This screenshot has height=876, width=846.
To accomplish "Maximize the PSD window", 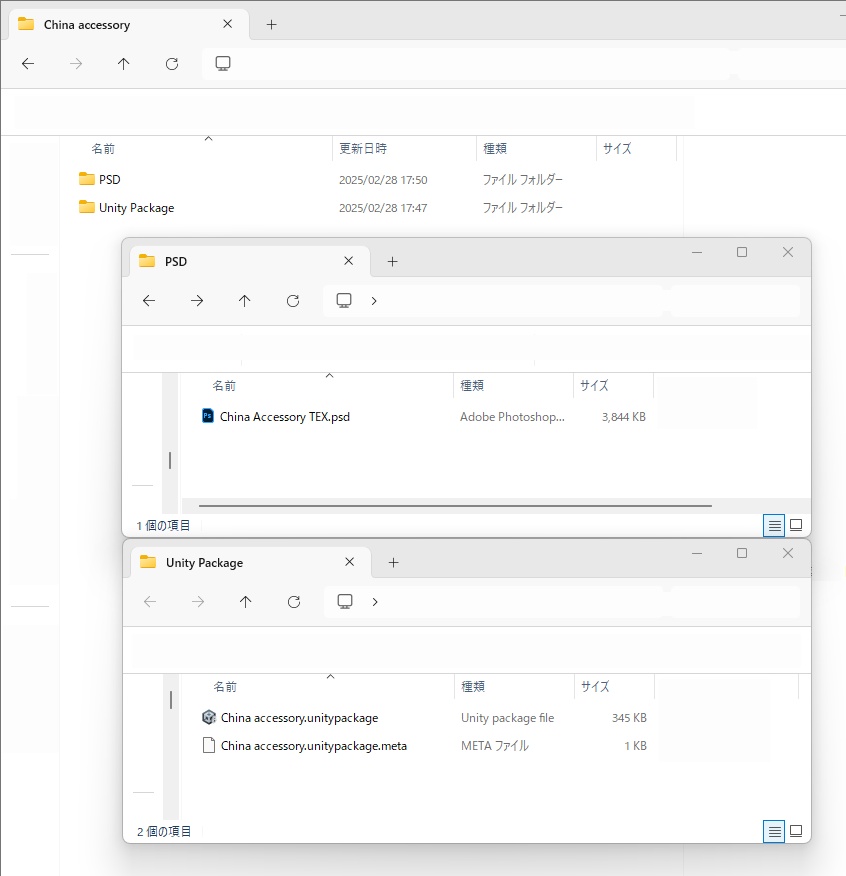I will click(742, 253).
